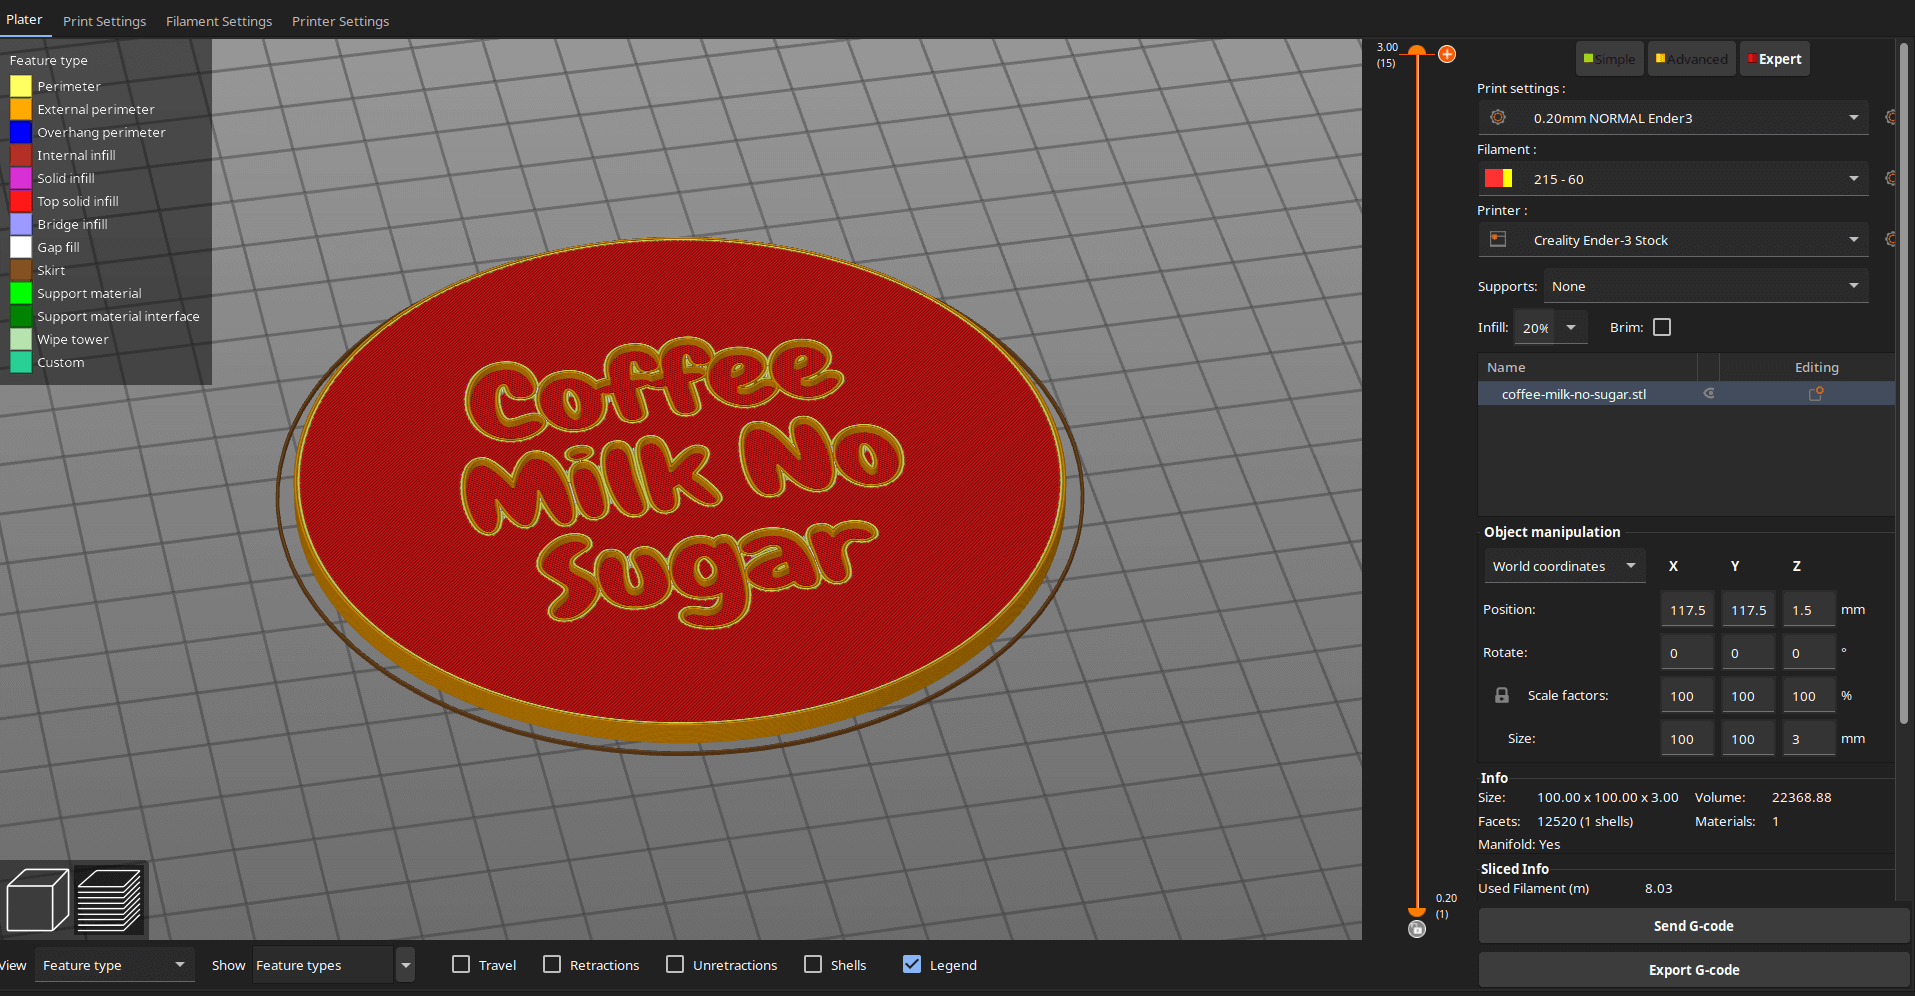Click the Export G-code button
Viewport: 1915px width, 996px height.
tap(1693, 969)
